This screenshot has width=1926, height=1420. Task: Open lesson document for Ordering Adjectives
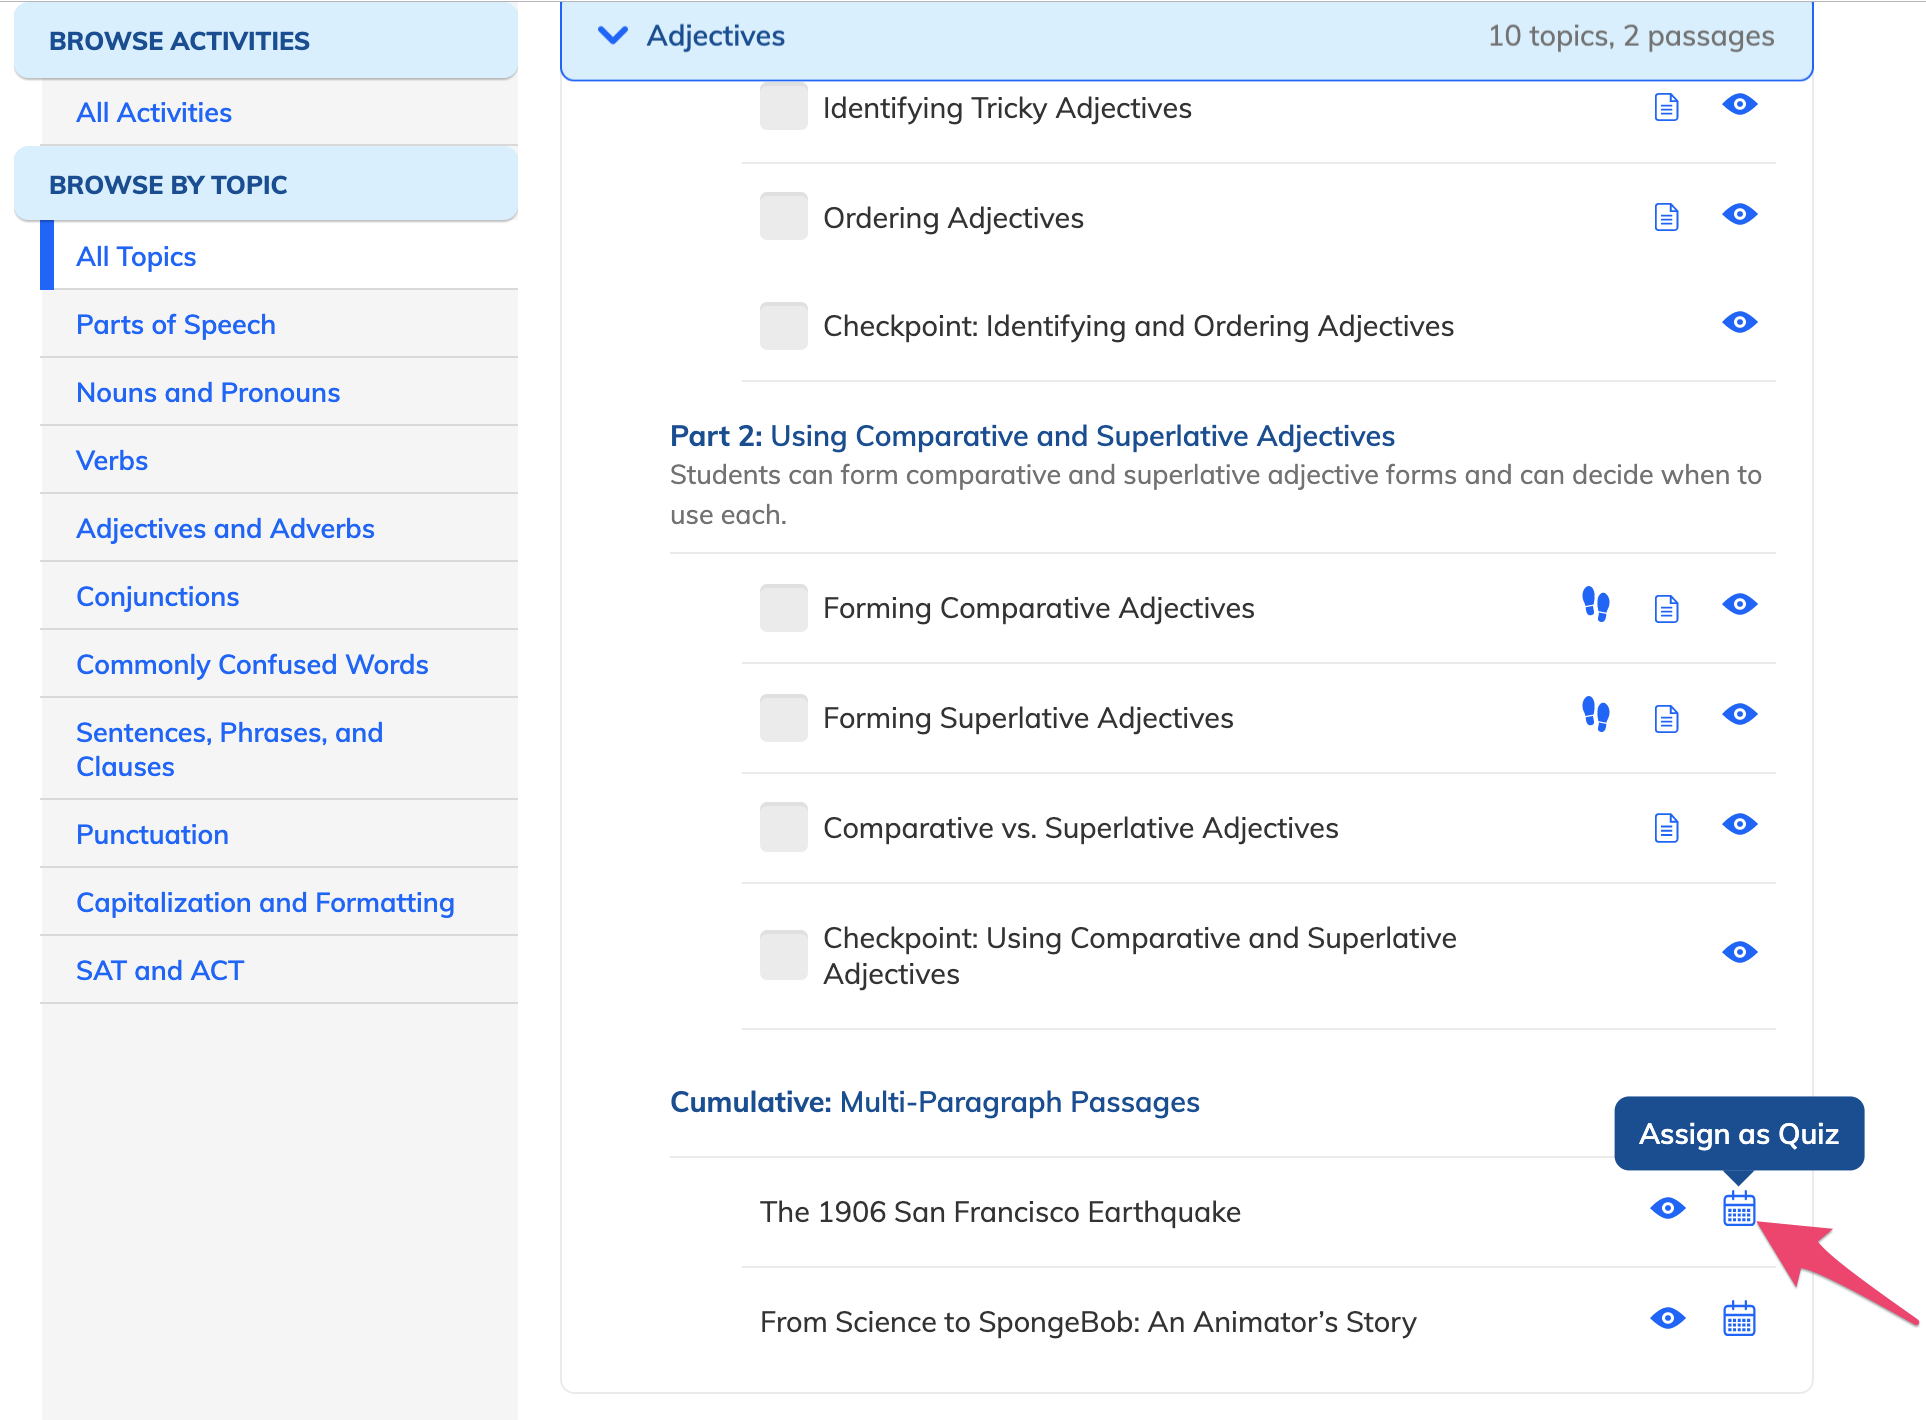click(x=1666, y=217)
